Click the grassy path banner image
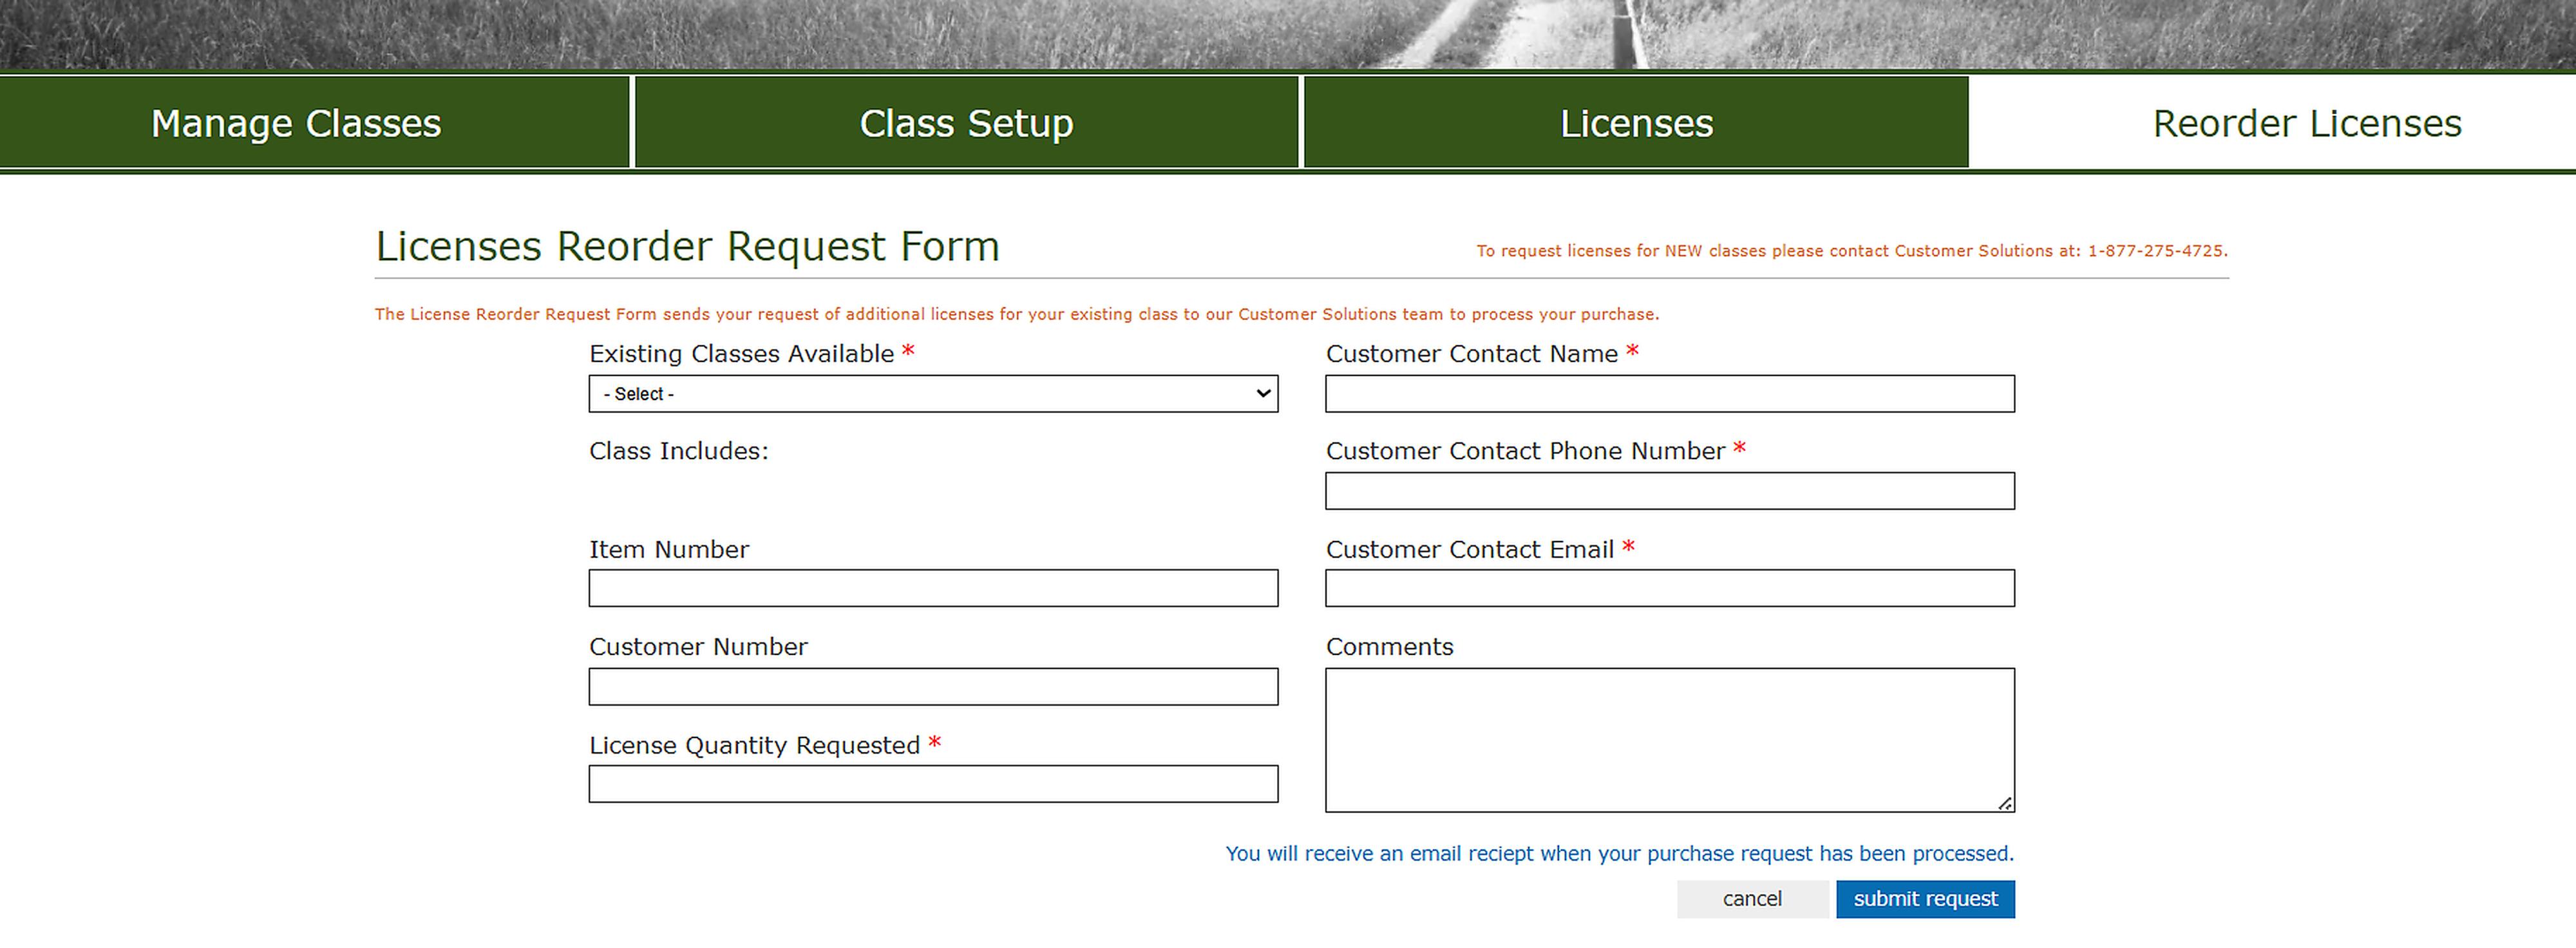 pos(1288,34)
